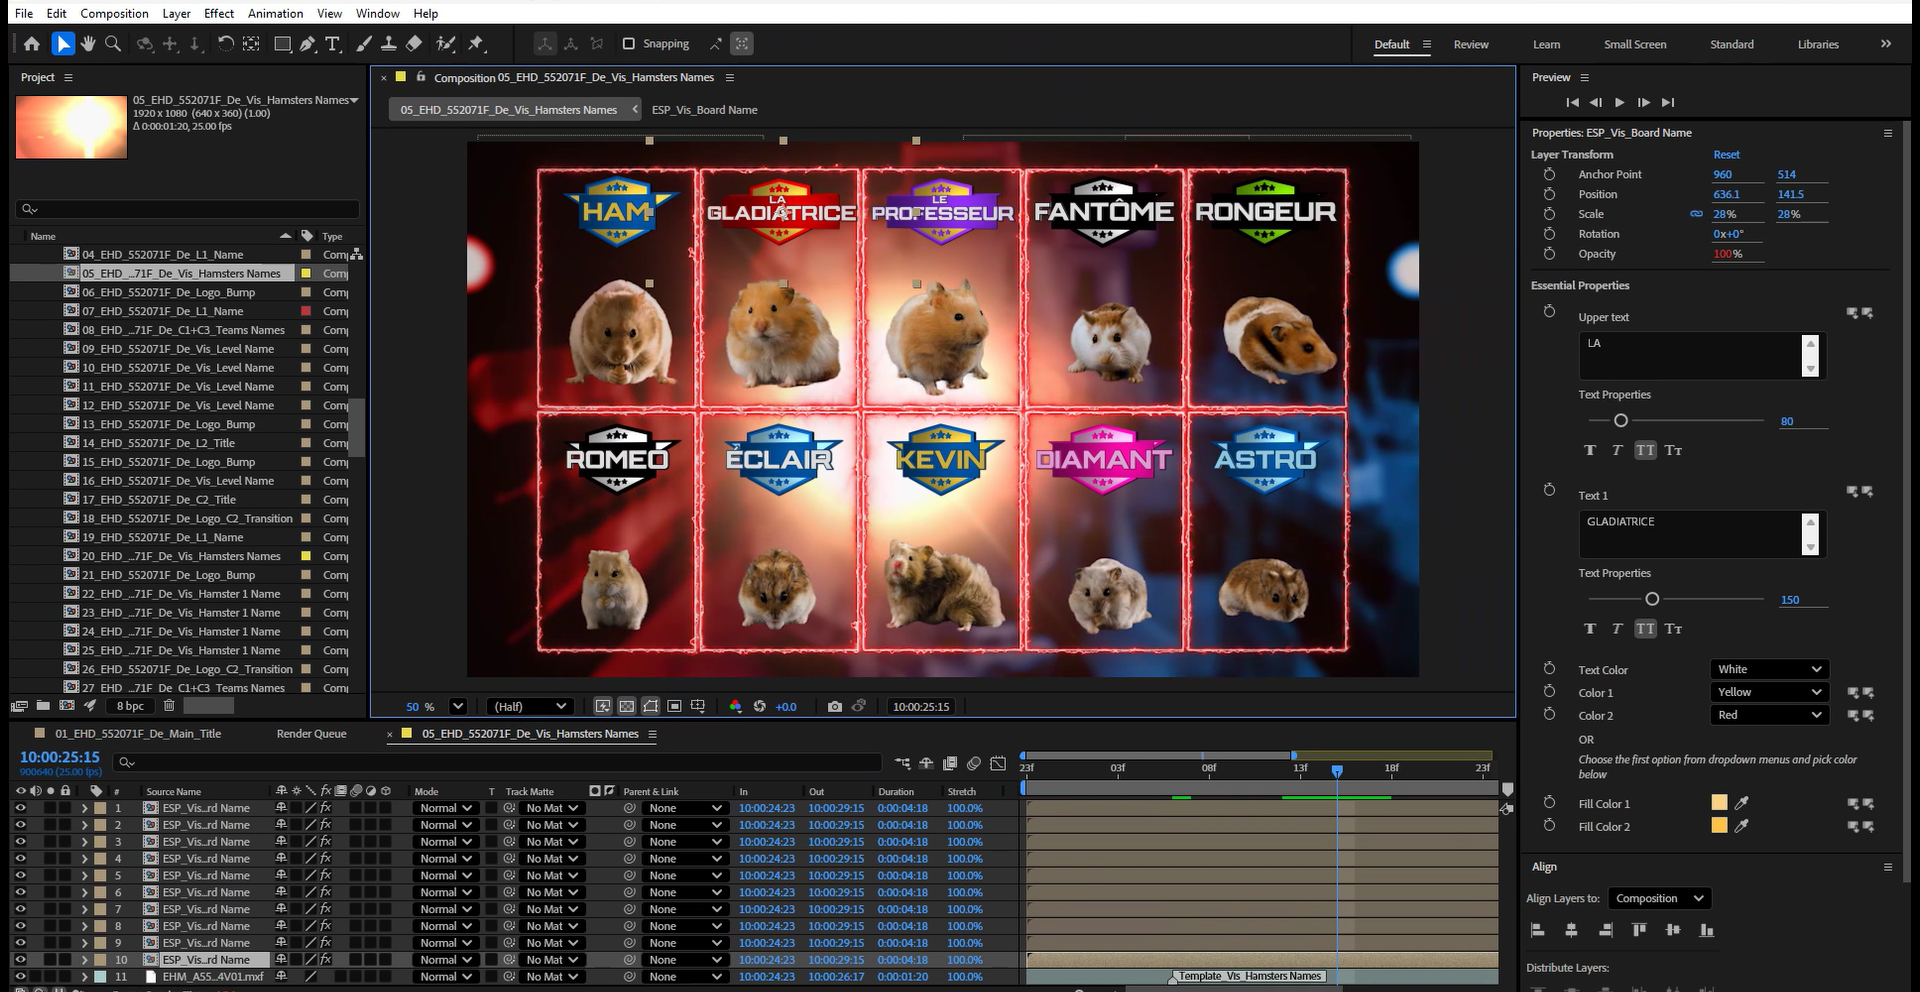Delete selected item with trash icon
The height and width of the screenshot is (992, 1920).
[x=169, y=705]
